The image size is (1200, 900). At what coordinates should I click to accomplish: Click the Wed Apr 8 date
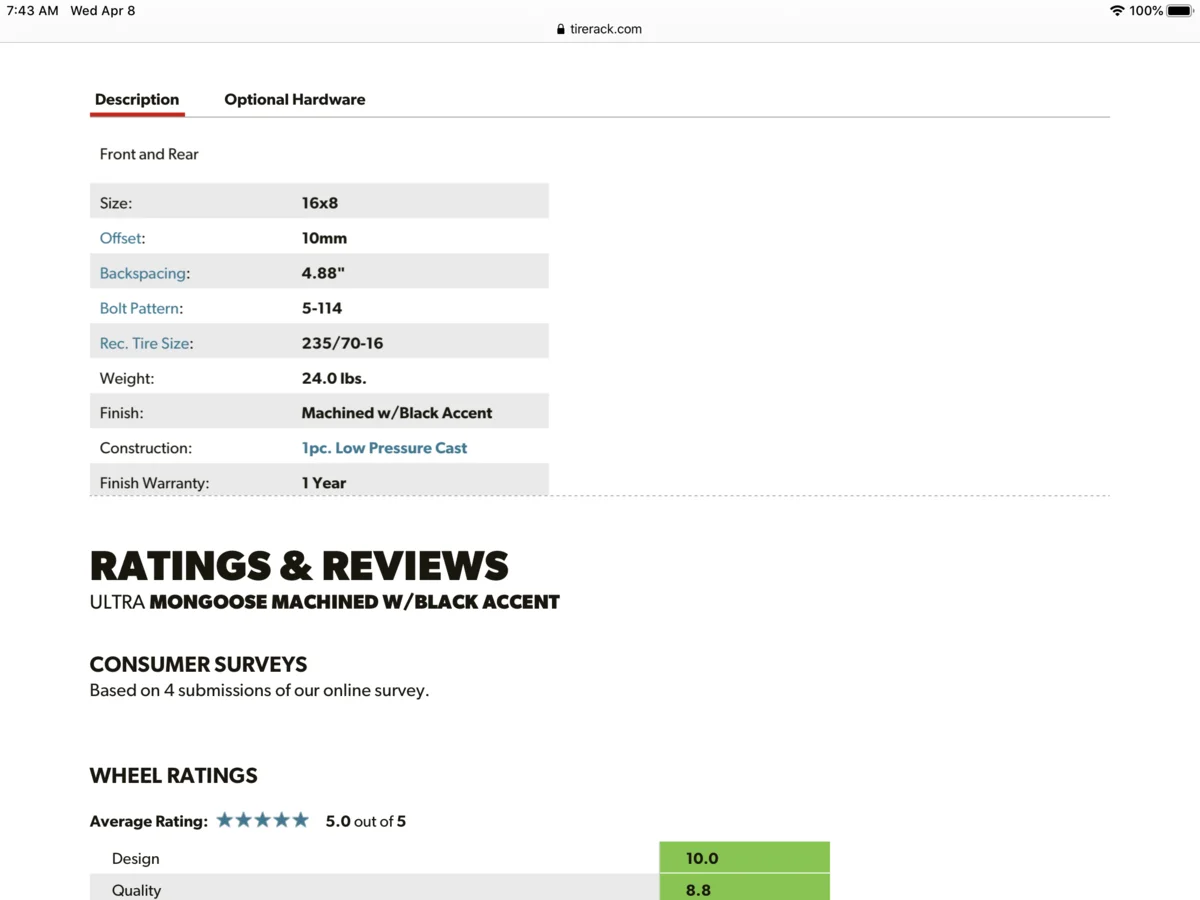click(x=103, y=11)
